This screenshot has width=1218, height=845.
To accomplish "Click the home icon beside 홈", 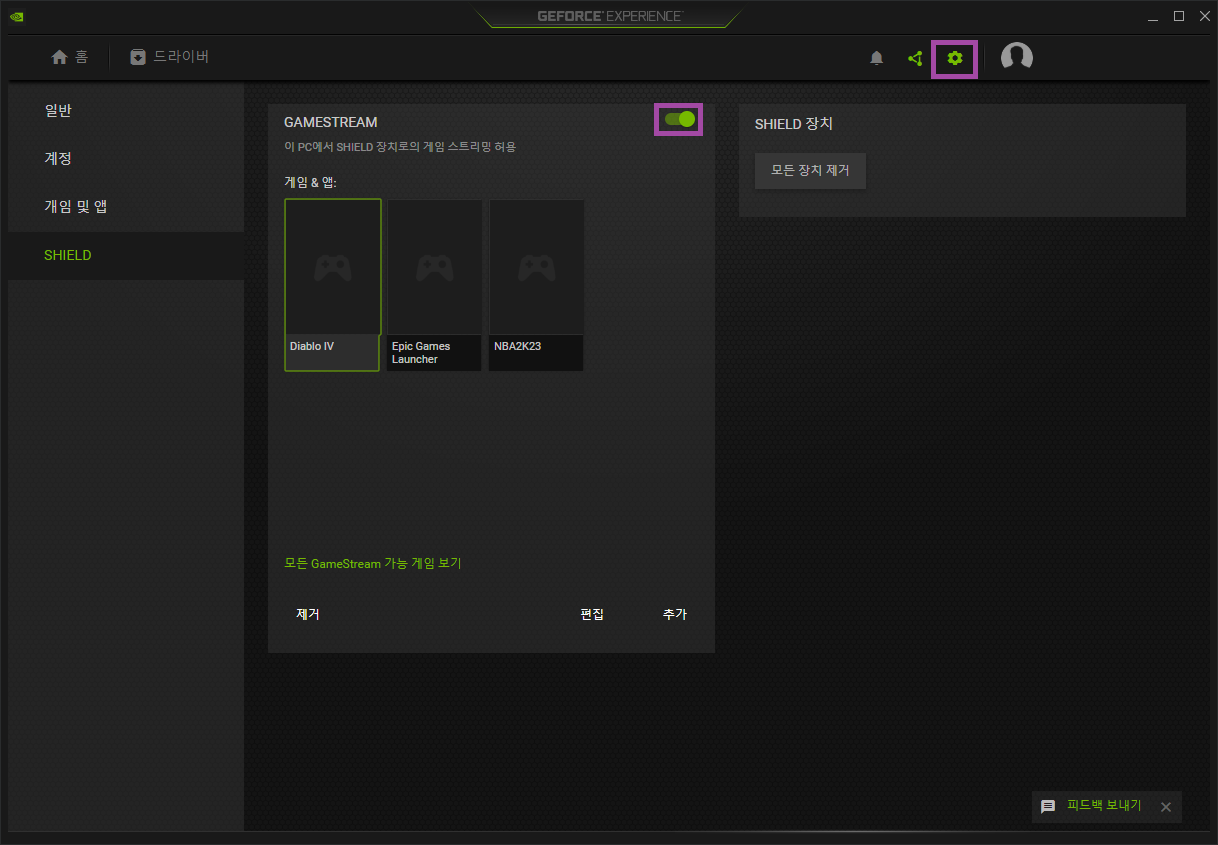I will click(59, 57).
